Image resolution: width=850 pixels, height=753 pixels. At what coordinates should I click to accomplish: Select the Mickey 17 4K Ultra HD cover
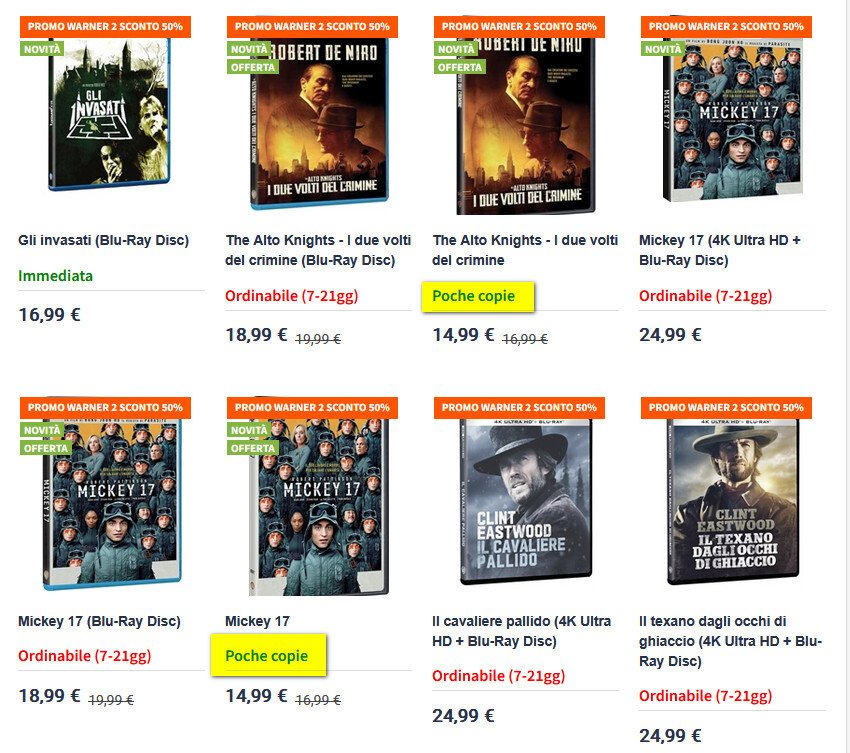coord(731,115)
